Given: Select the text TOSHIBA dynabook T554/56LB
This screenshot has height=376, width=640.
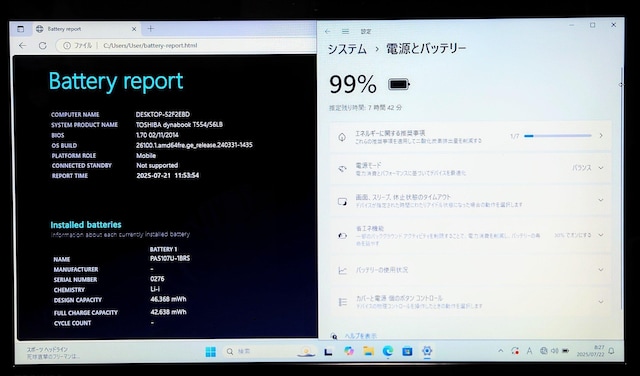Looking at the screenshot, I should [x=179, y=125].
